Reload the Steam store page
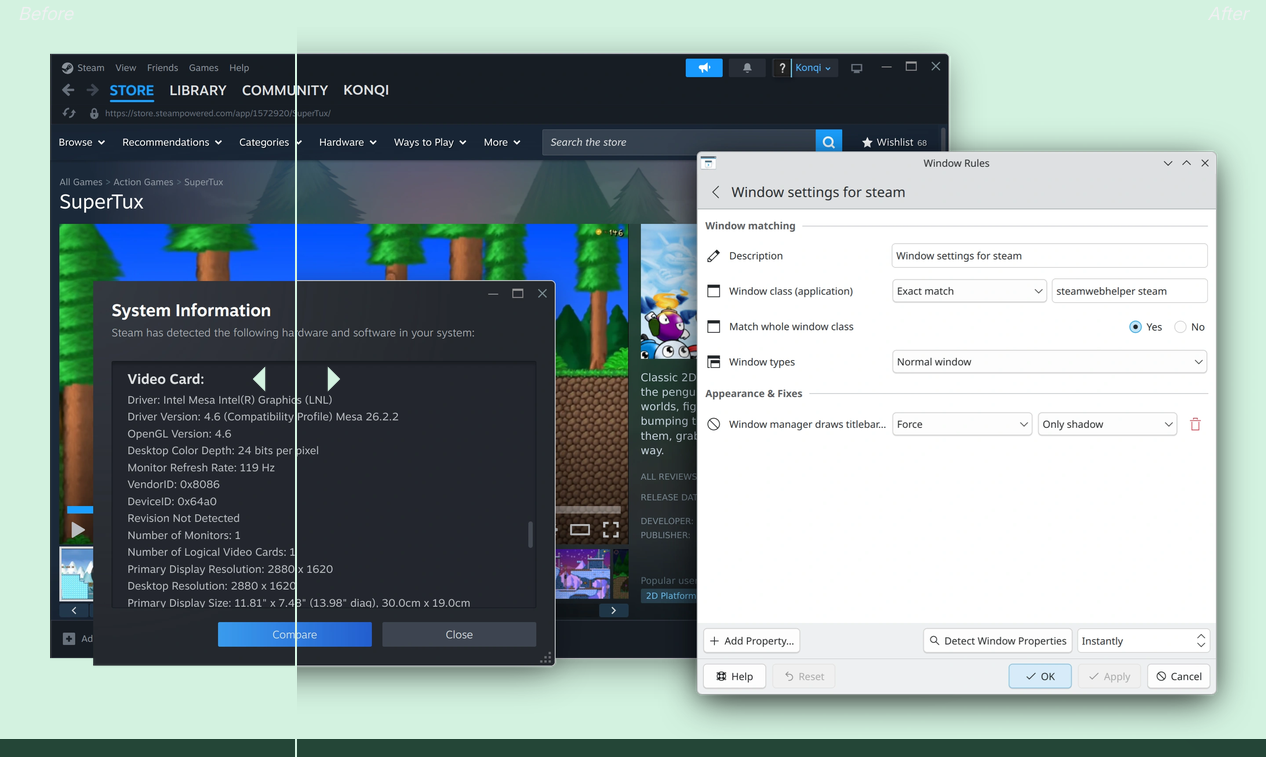 (x=69, y=113)
